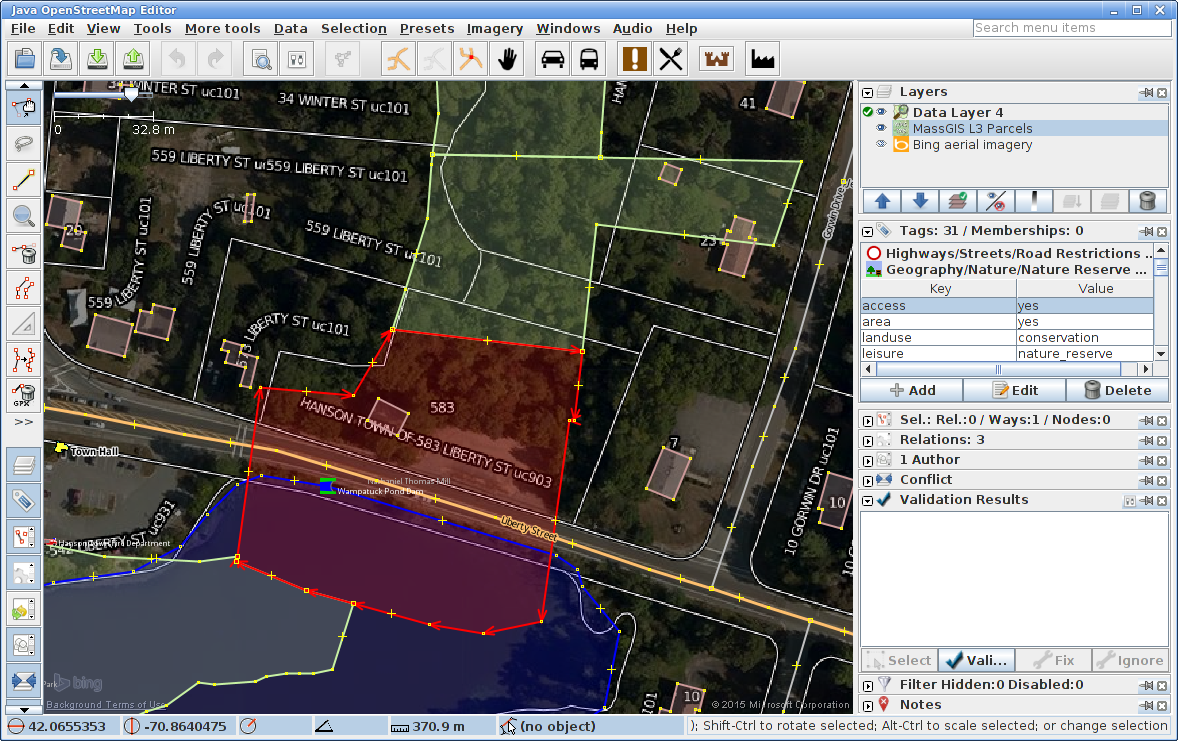
Task: Expand the Notes panel
Action: tap(867, 705)
